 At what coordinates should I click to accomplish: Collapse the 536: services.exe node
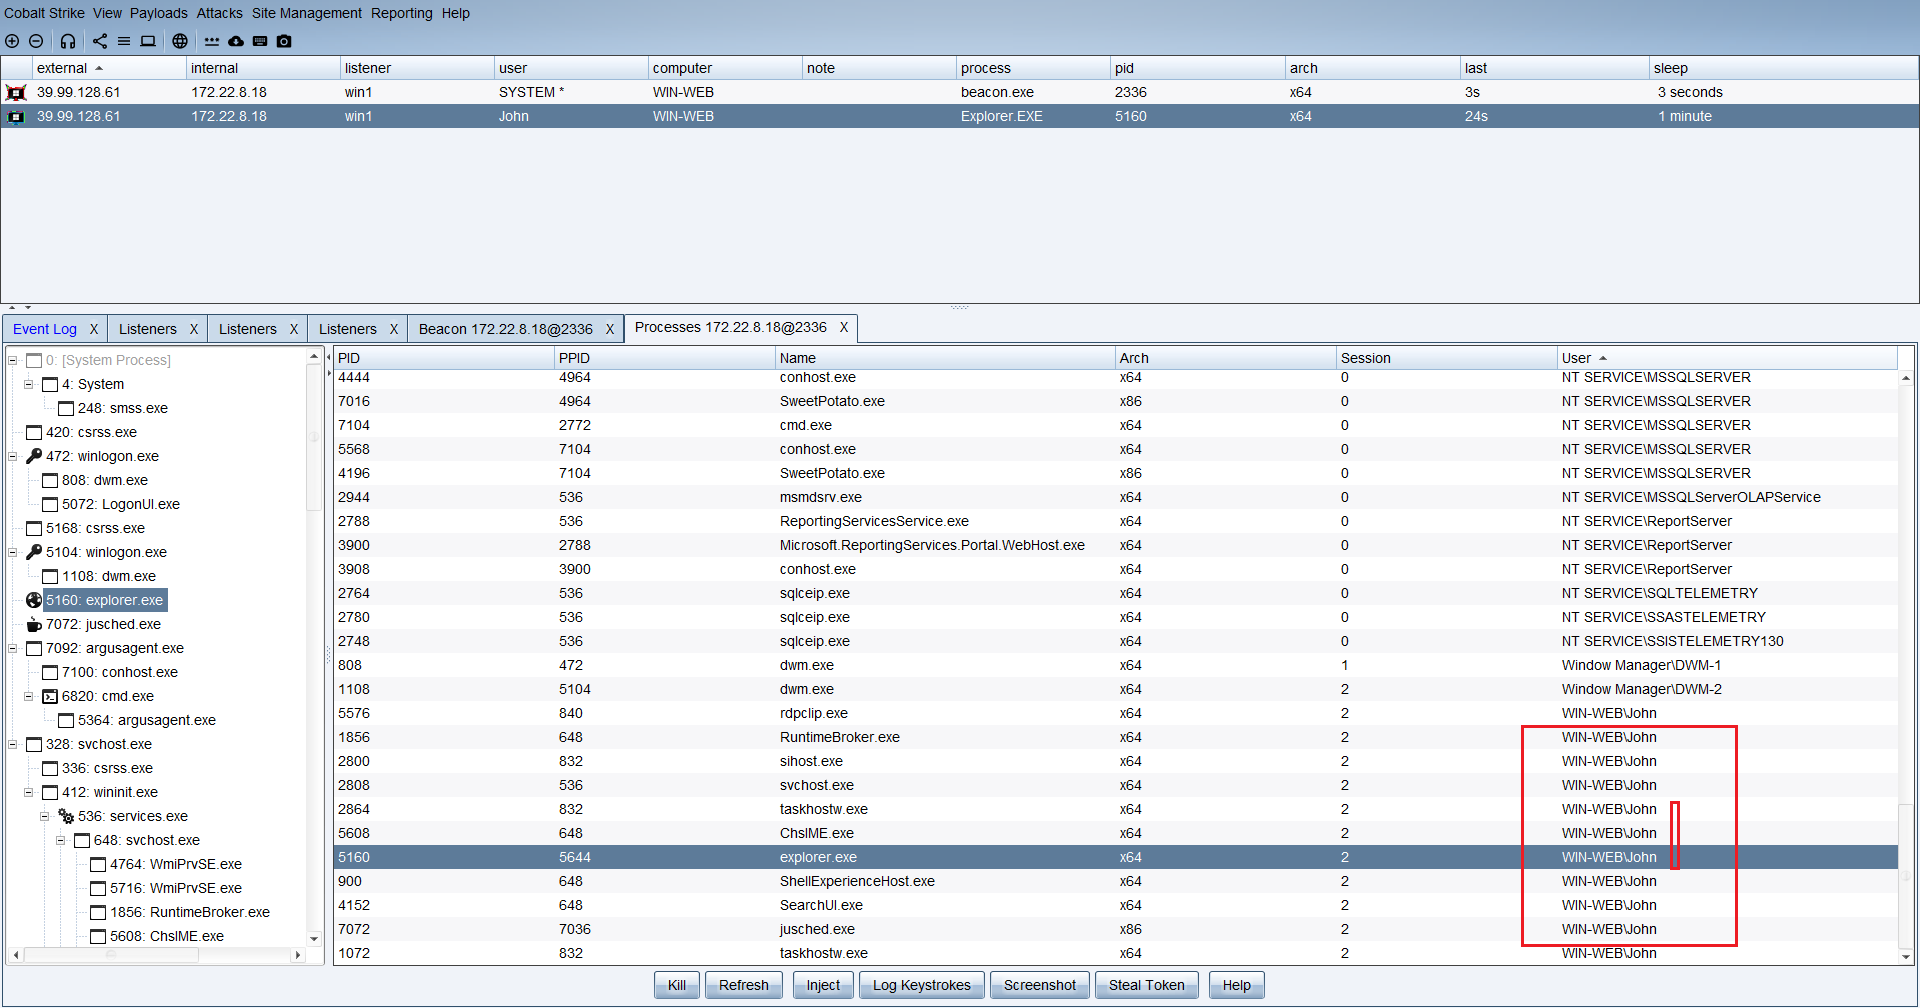tap(45, 816)
